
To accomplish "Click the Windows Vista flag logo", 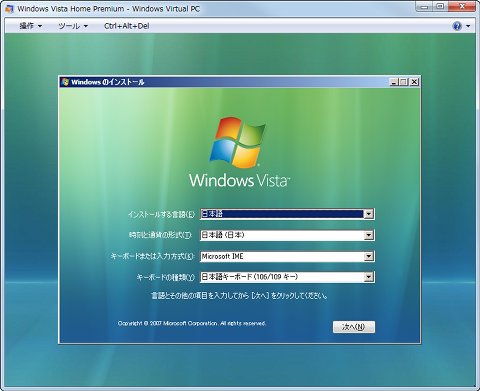I will click(x=238, y=142).
